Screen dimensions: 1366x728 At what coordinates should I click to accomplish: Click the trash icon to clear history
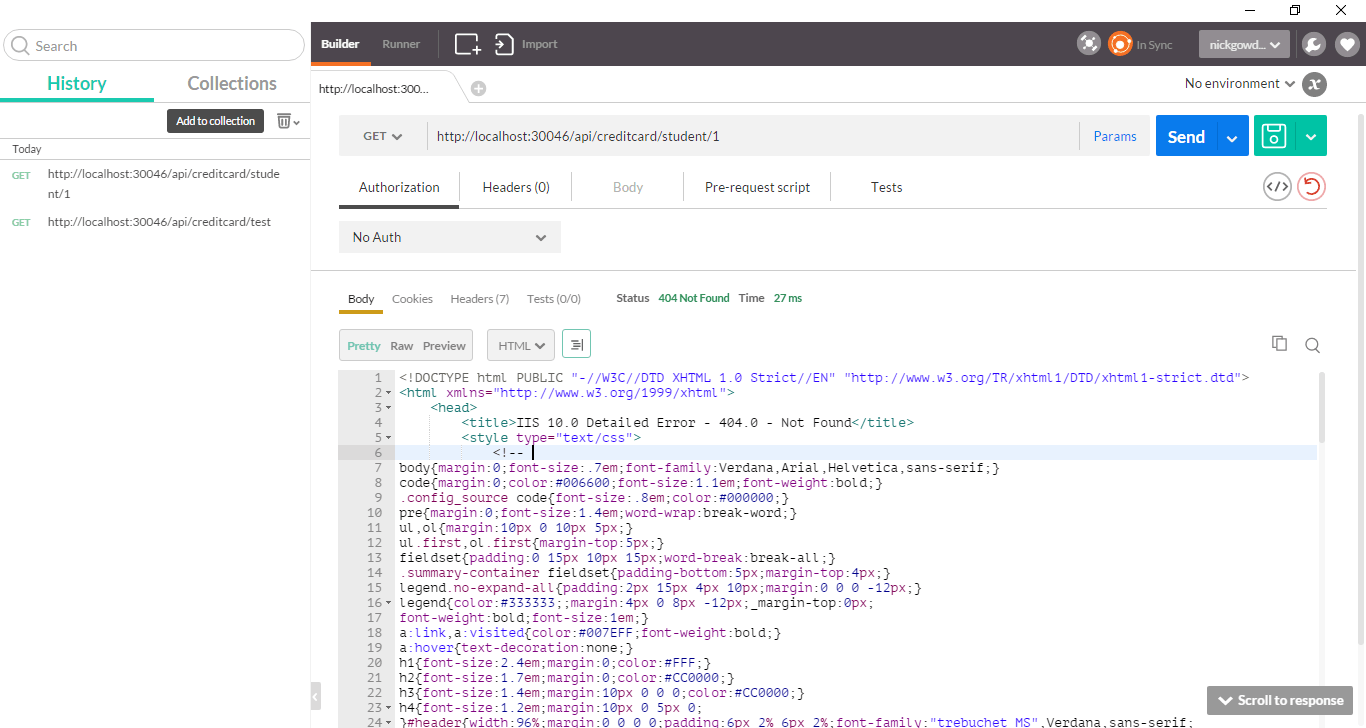(285, 121)
